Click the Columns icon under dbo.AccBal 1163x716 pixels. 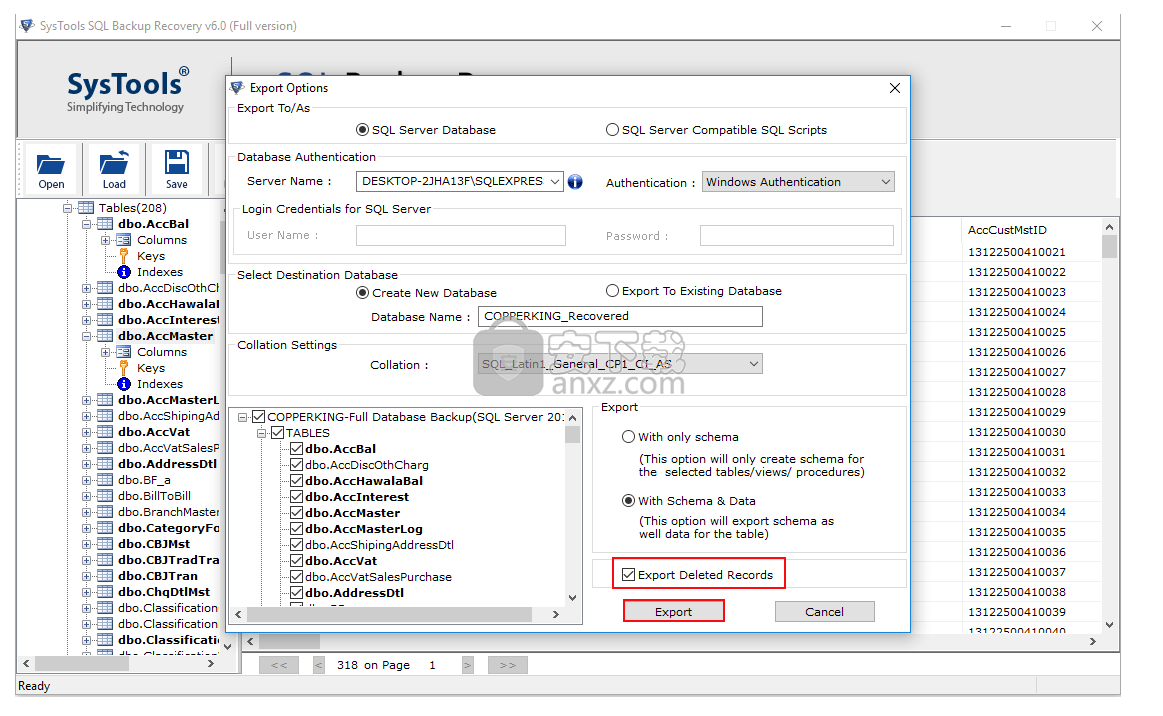(124, 240)
